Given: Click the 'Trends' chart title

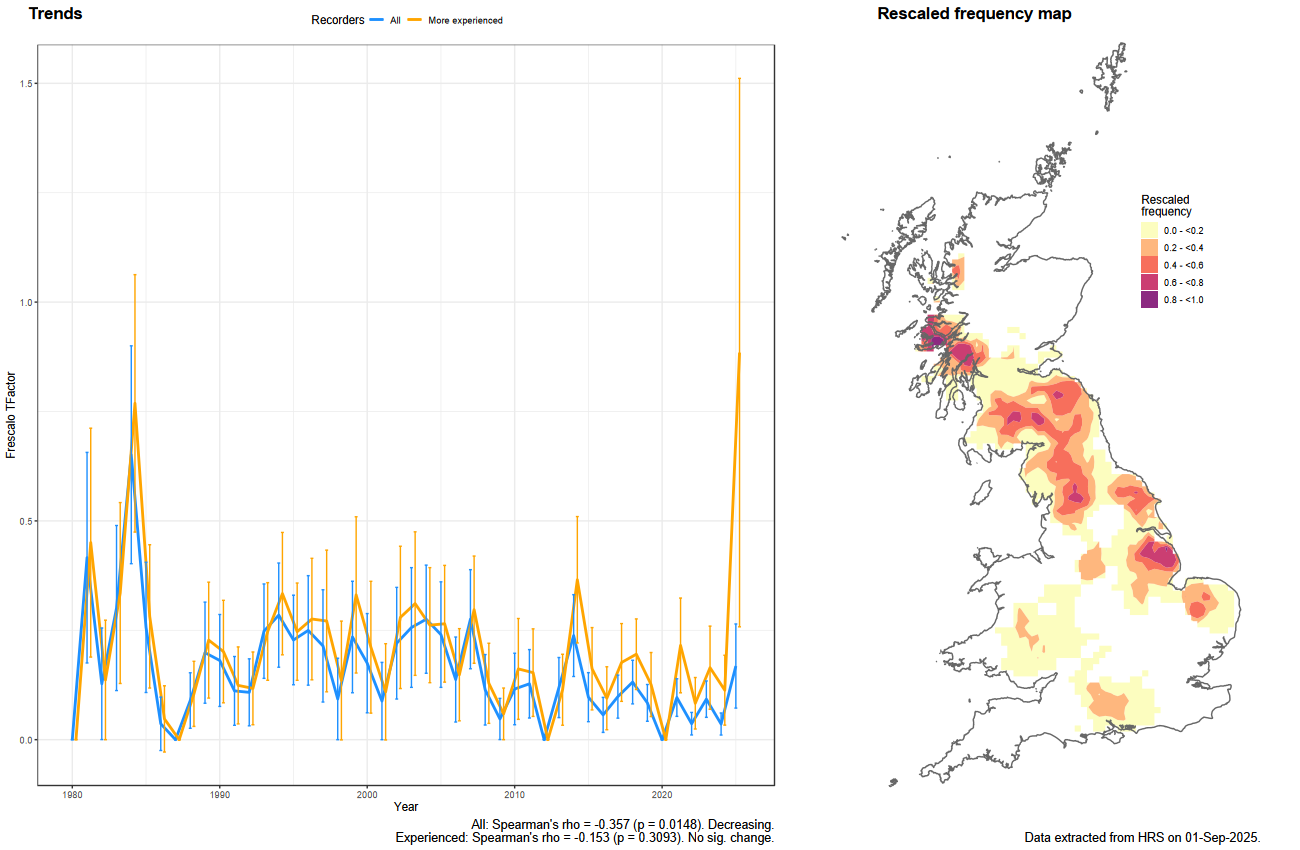Looking at the screenshot, I should click(x=56, y=14).
